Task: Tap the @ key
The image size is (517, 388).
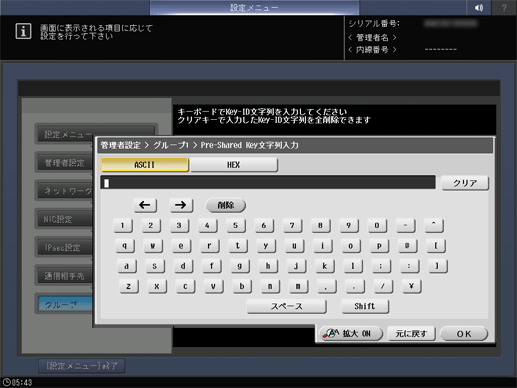Action: click(407, 246)
